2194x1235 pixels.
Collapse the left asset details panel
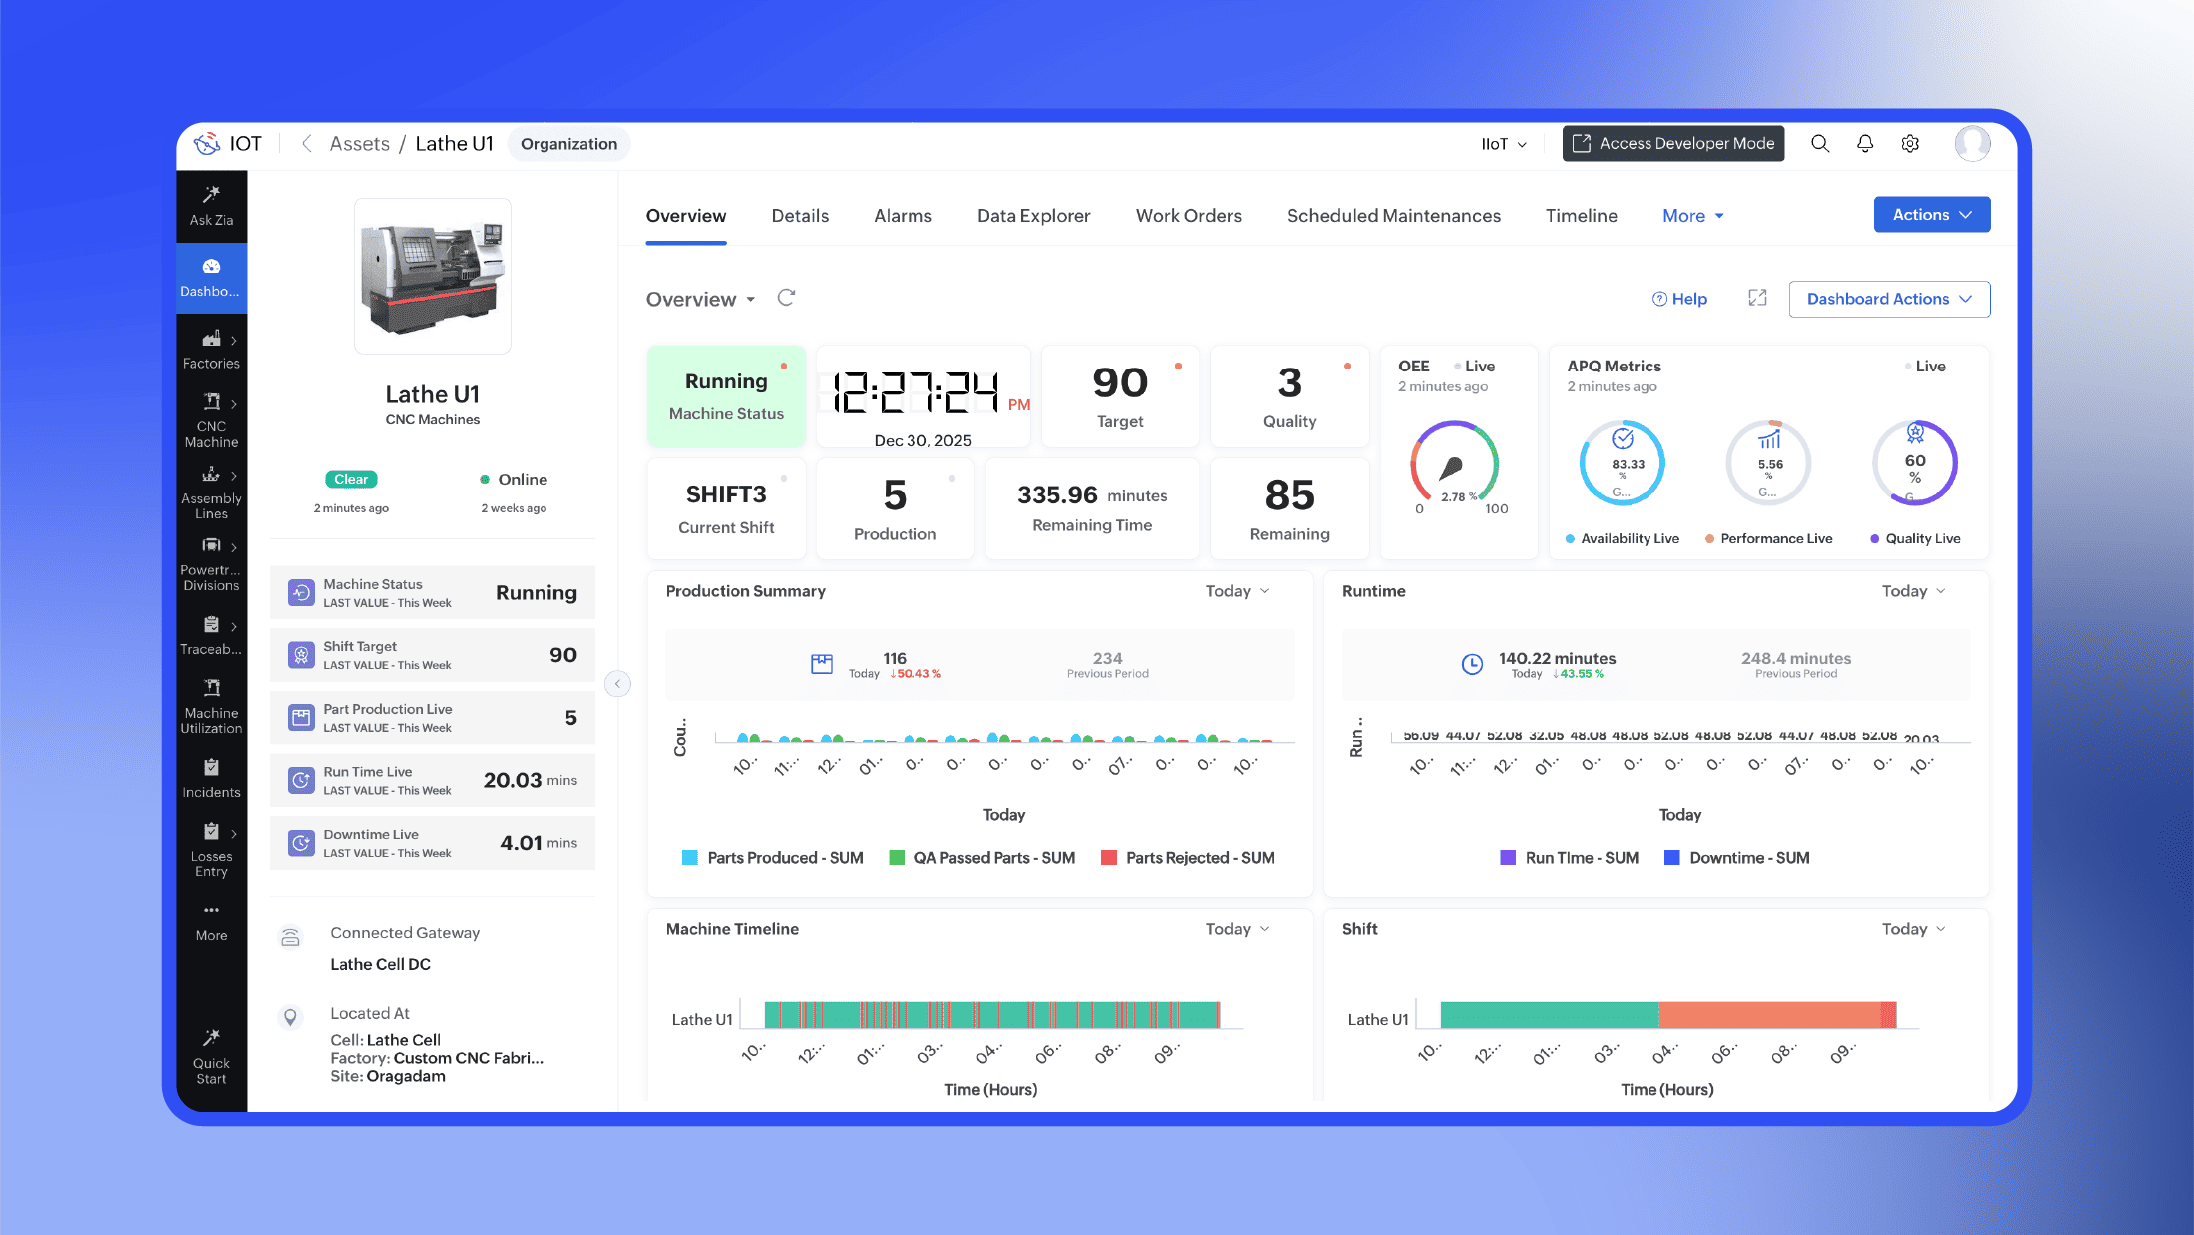(617, 684)
